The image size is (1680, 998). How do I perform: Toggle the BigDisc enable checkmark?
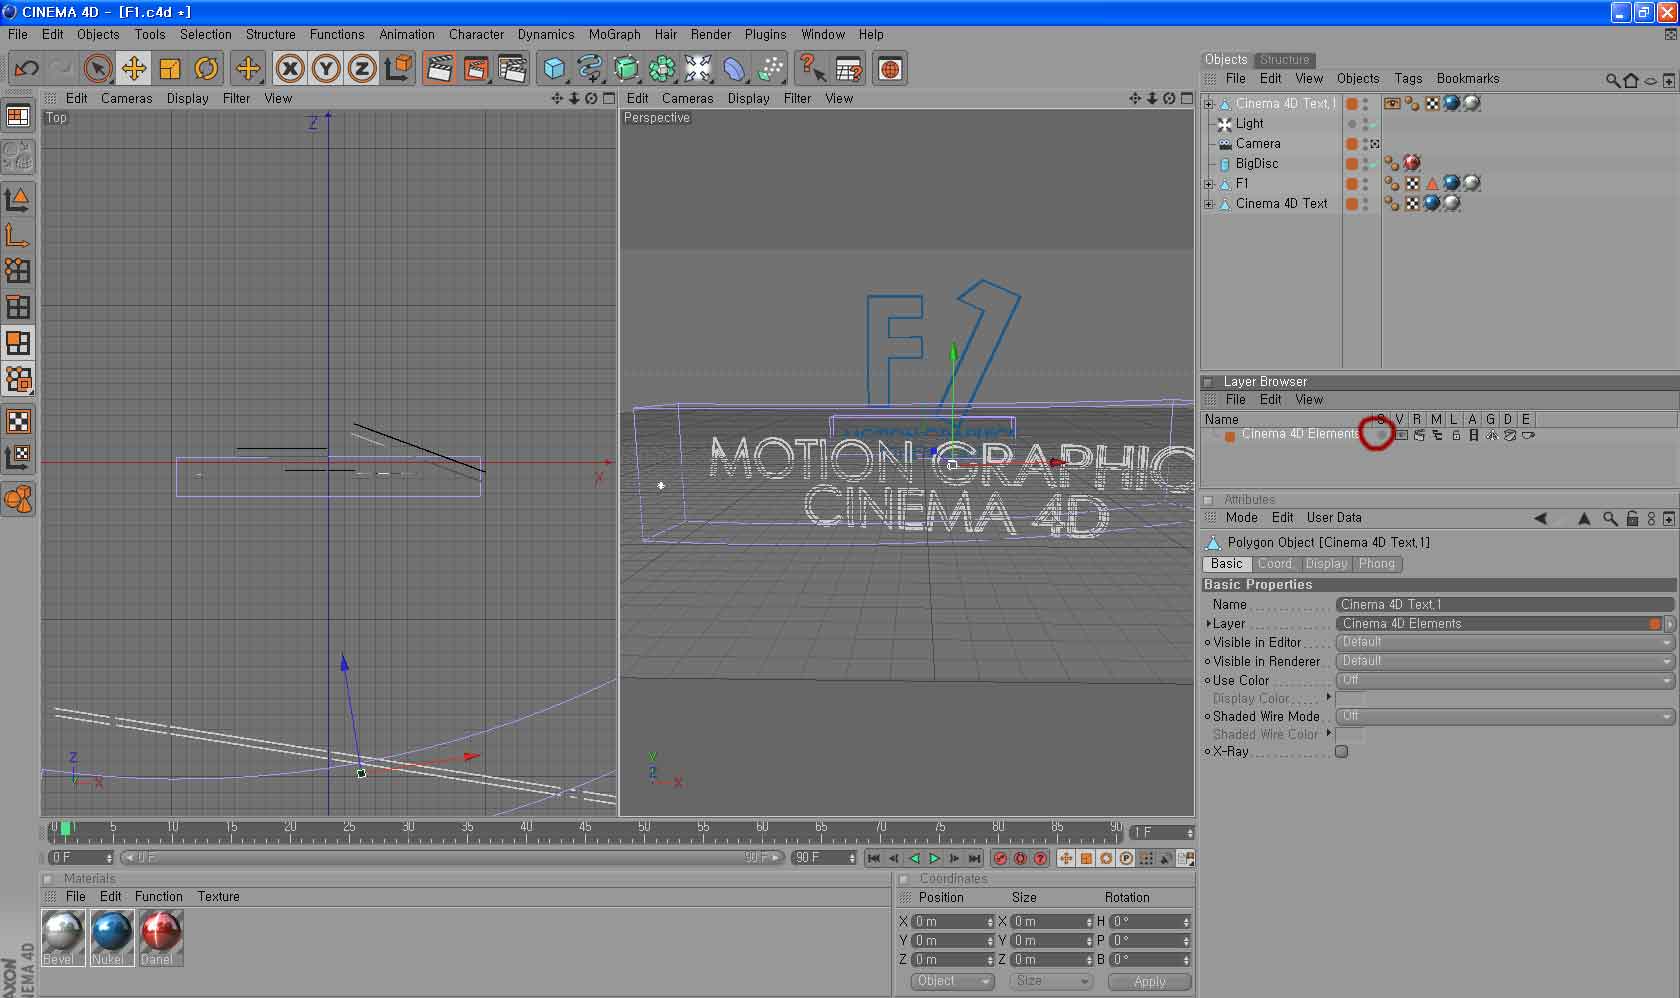1375,164
